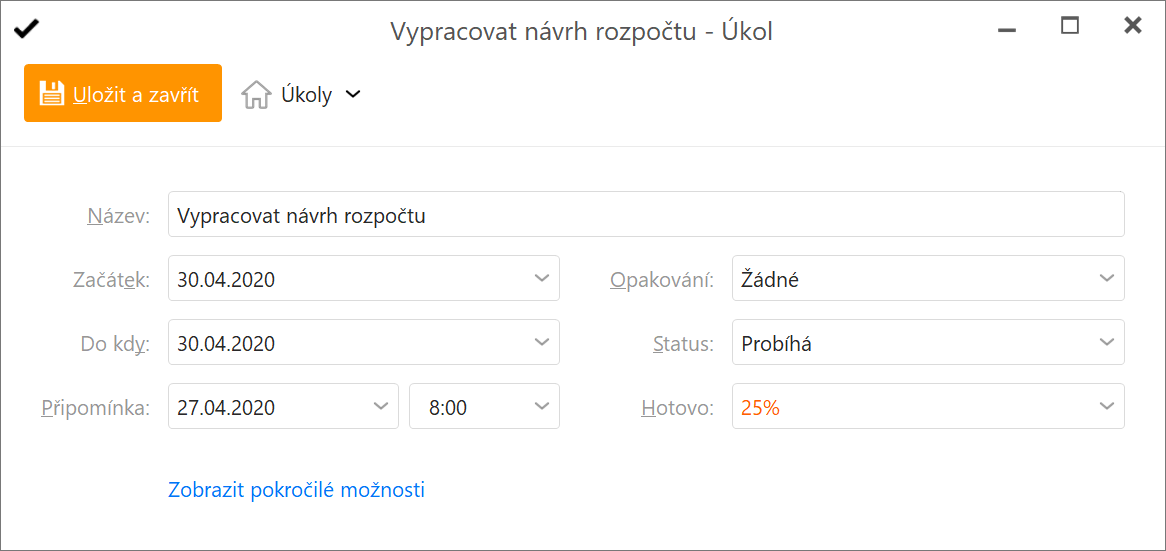
Task: Open the reminder time 8:00 dropdown arrow
Action: pos(542,406)
